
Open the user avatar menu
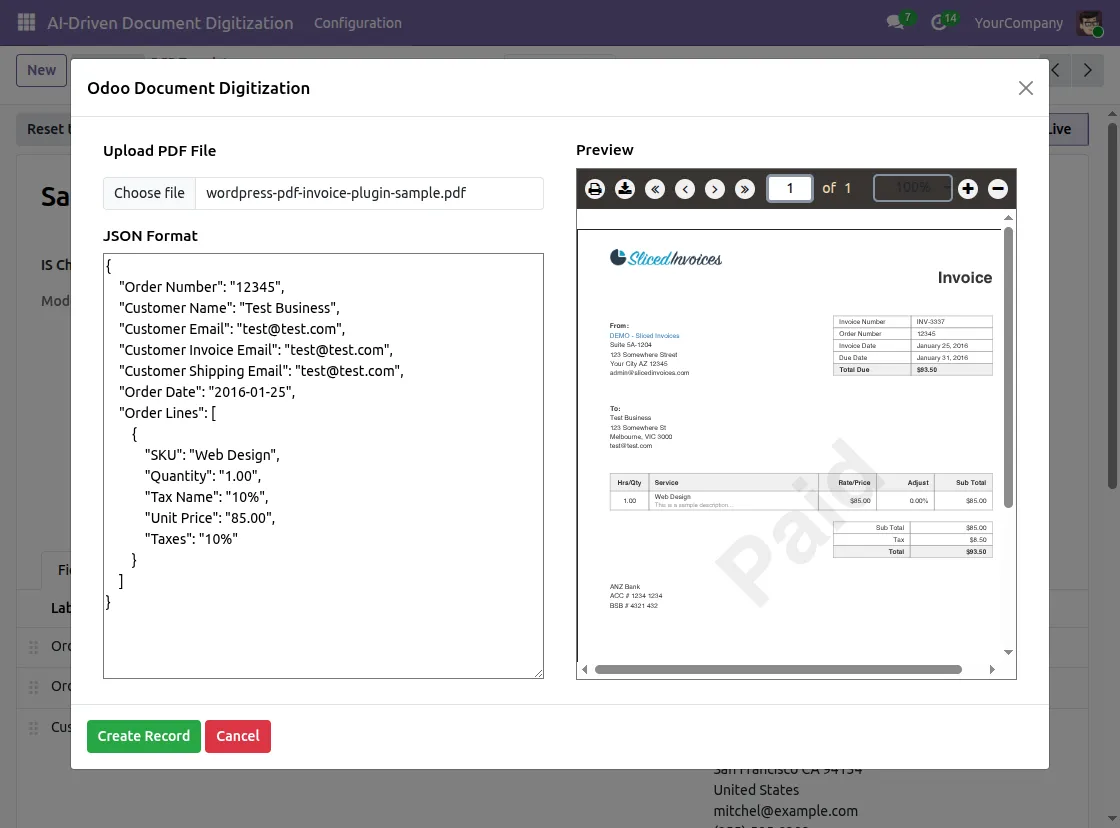click(1090, 23)
